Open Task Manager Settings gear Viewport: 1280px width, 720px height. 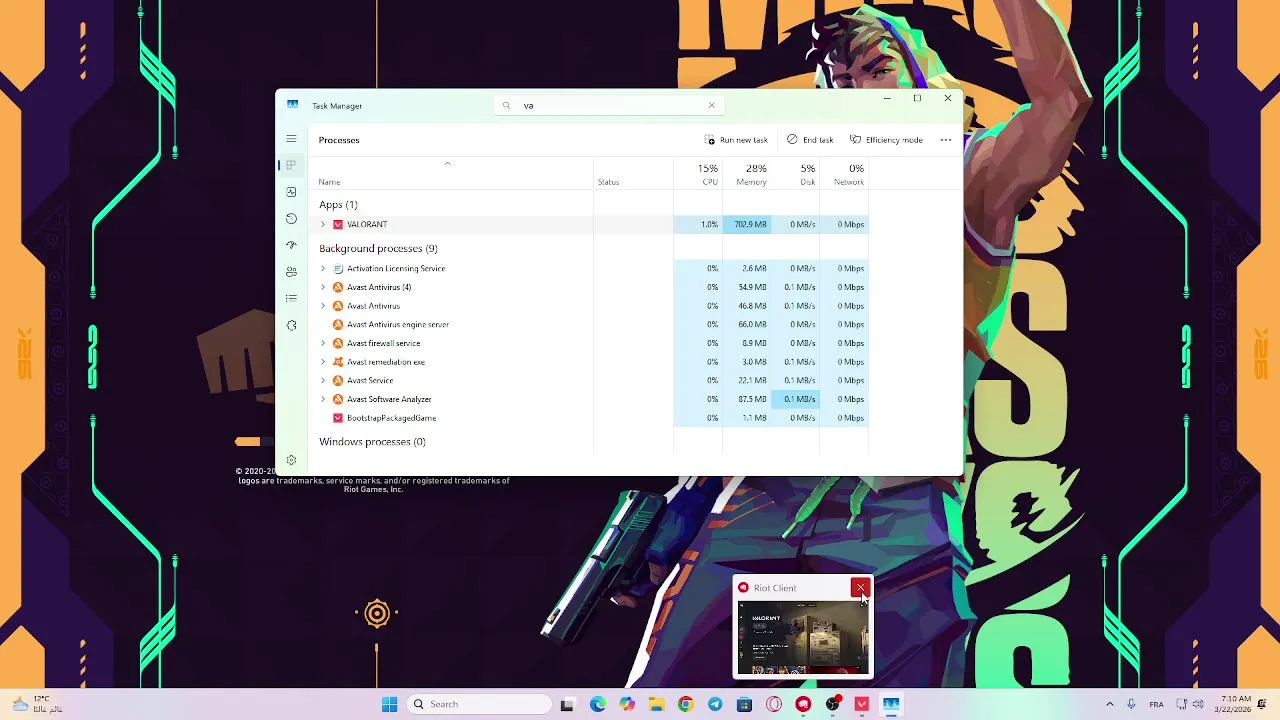tap(291, 460)
